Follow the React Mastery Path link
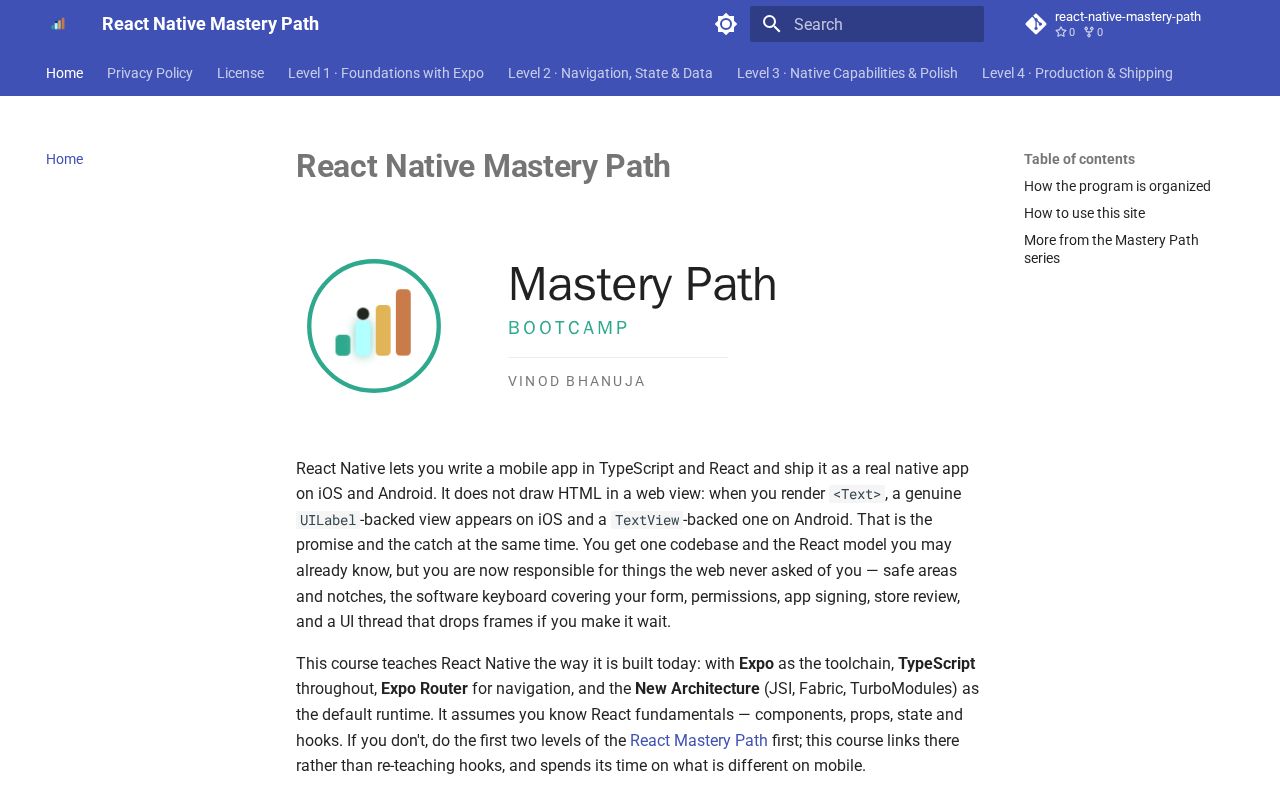1280x800 pixels. [699, 741]
